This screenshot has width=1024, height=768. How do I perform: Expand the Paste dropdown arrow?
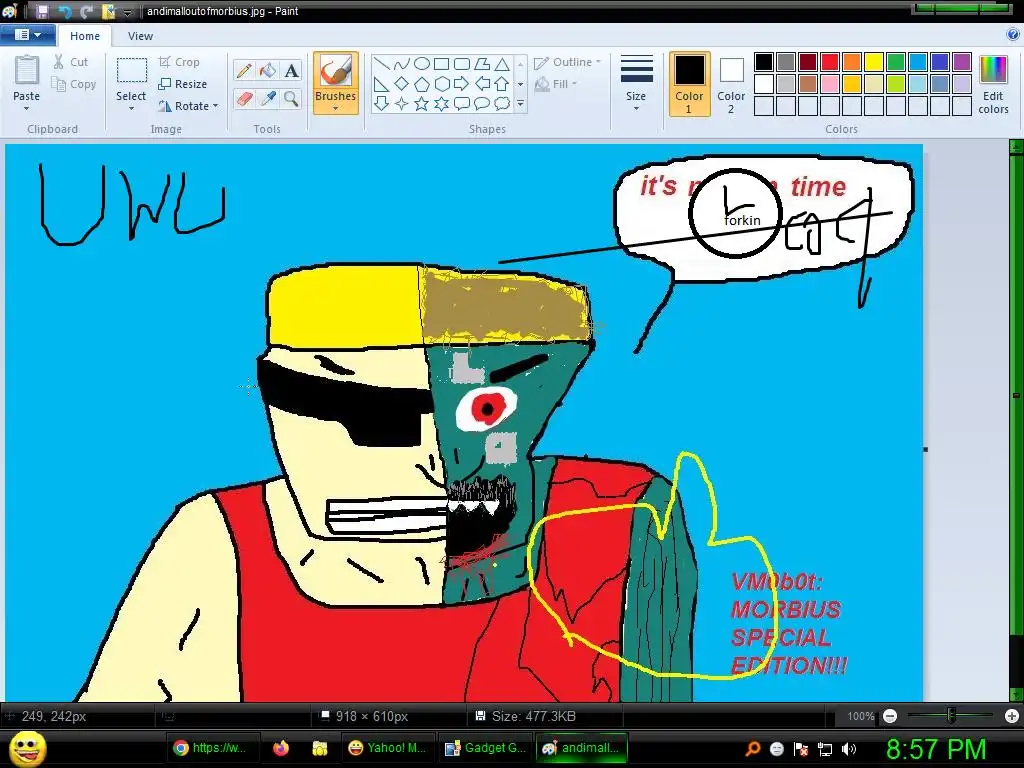26,108
